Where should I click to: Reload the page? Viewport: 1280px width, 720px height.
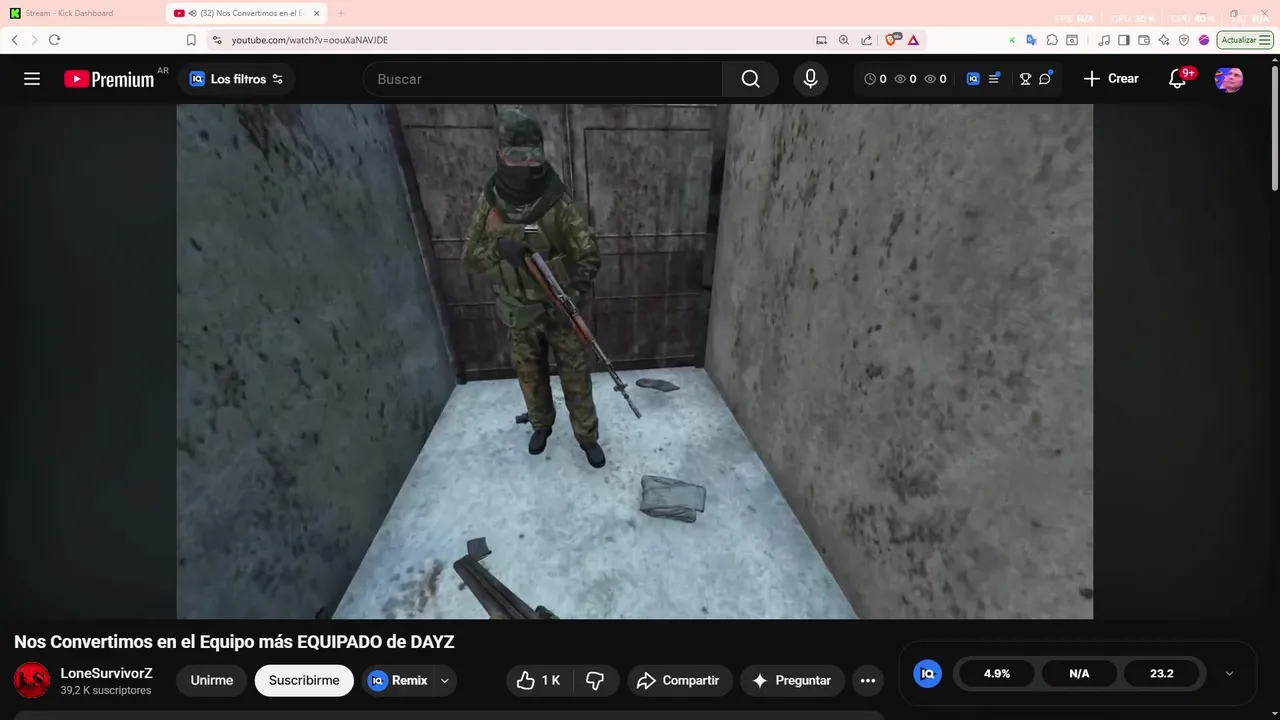(x=54, y=40)
